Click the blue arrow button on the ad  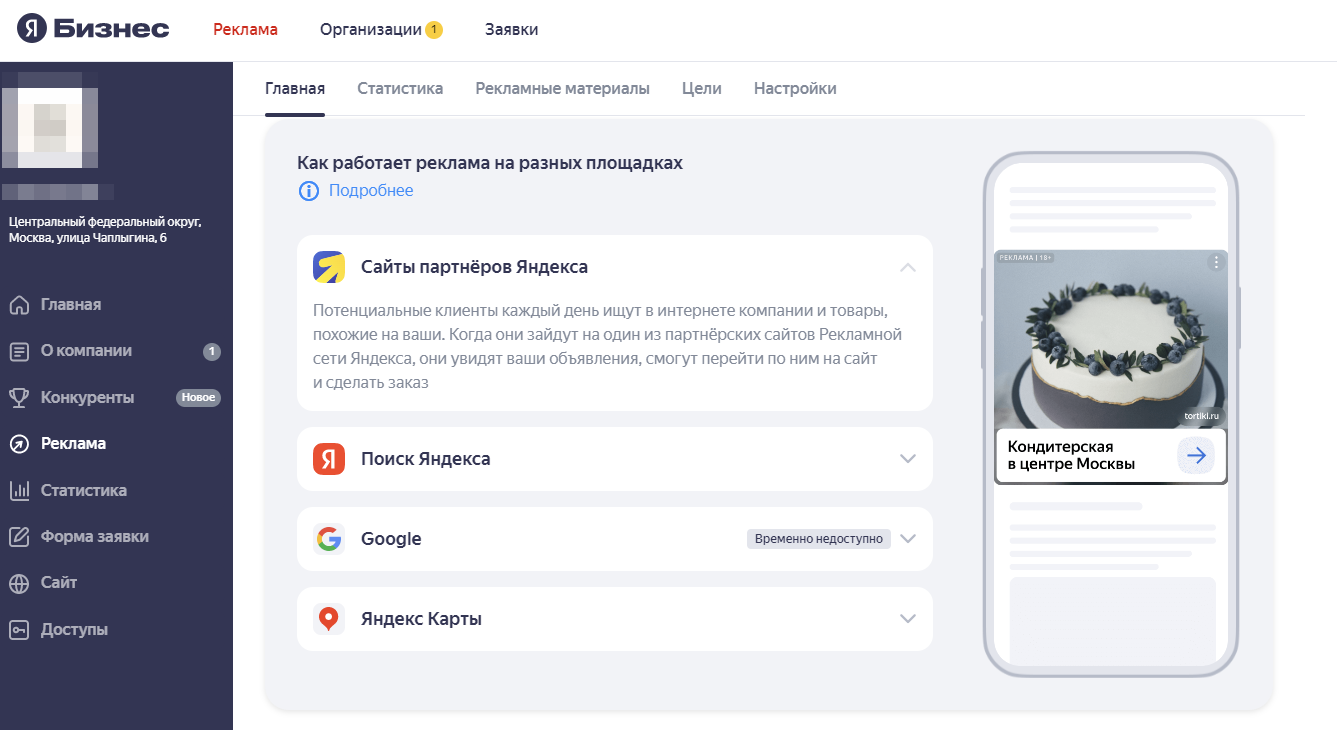click(1196, 456)
